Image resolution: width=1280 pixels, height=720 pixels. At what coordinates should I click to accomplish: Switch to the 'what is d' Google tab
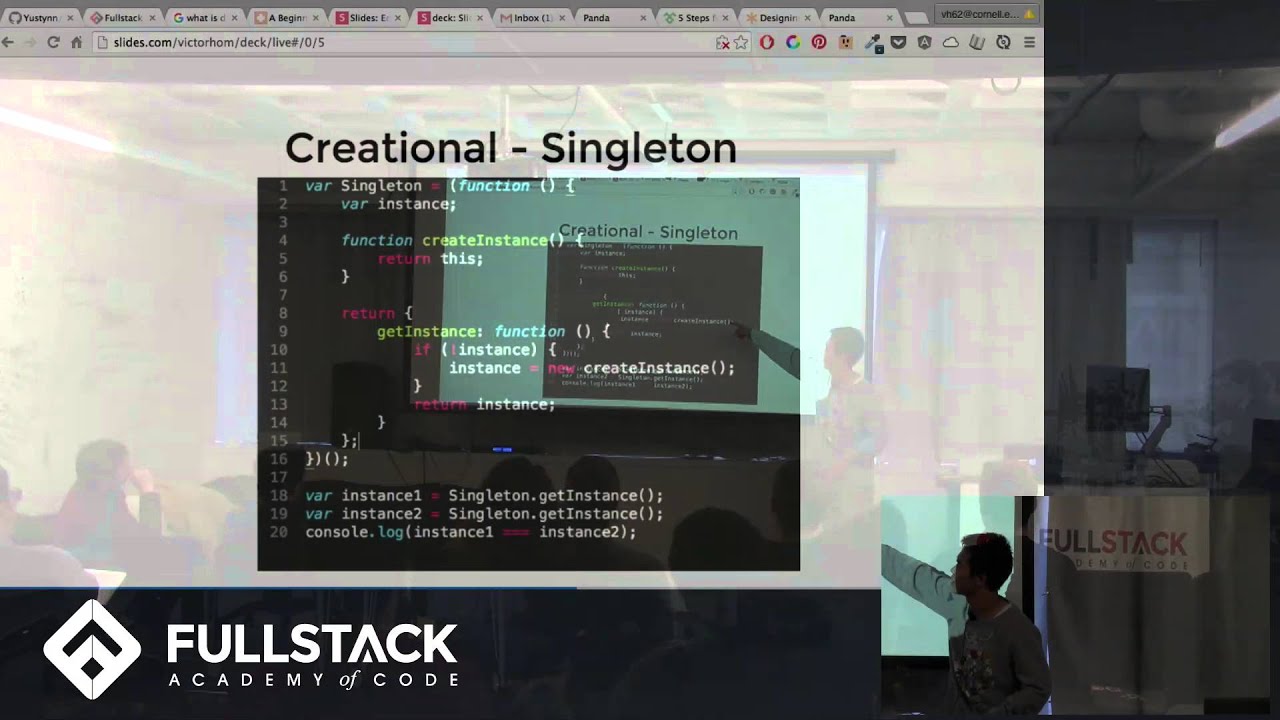click(204, 17)
